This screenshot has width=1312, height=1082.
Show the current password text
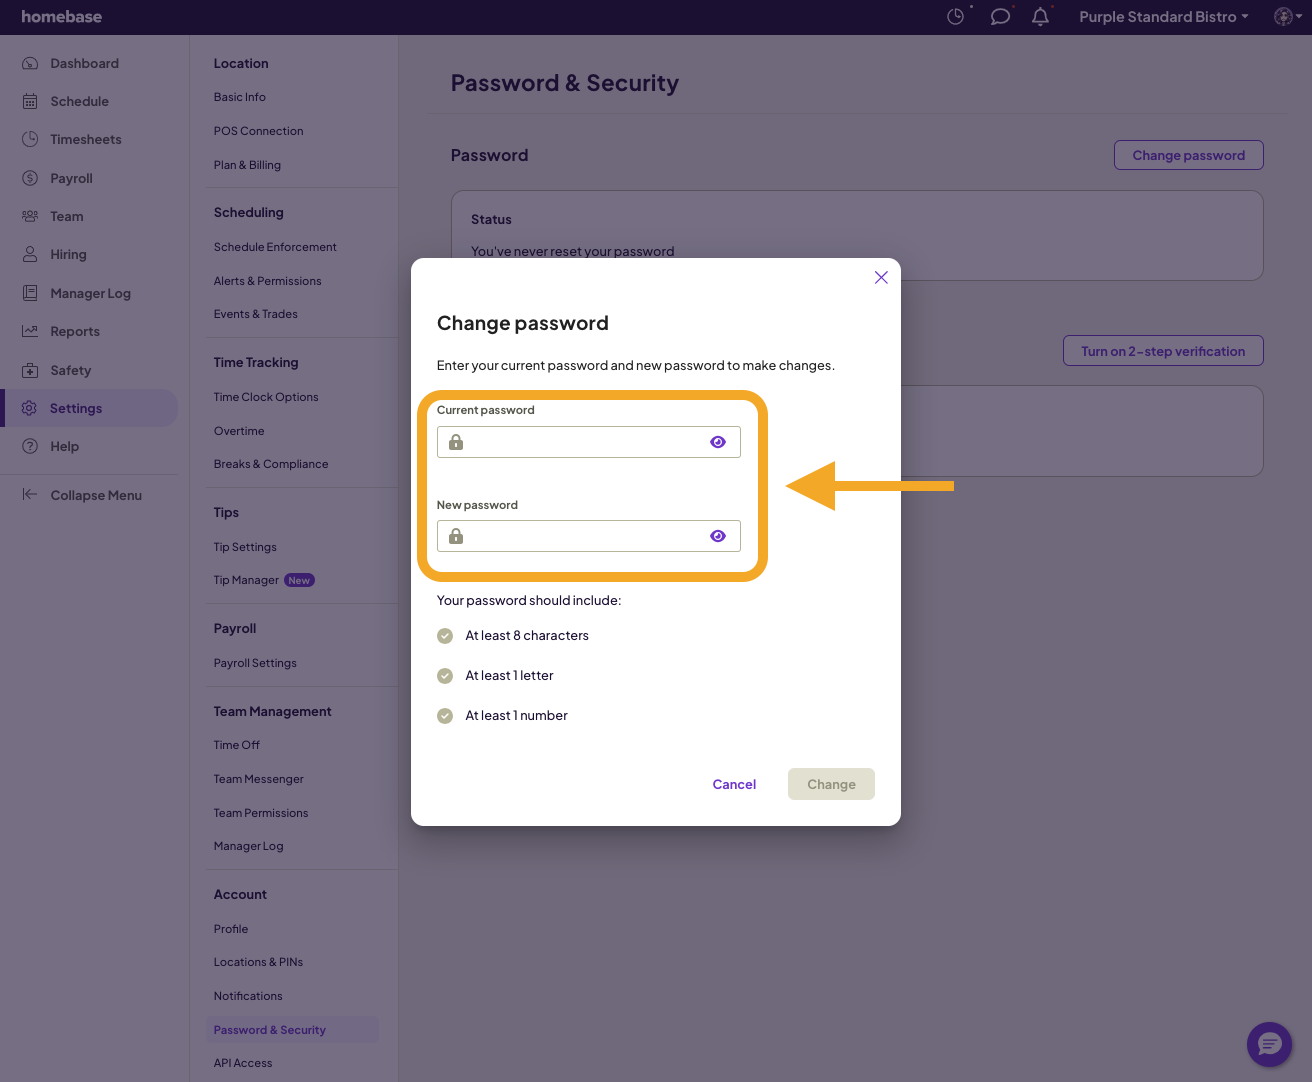tap(718, 442)
